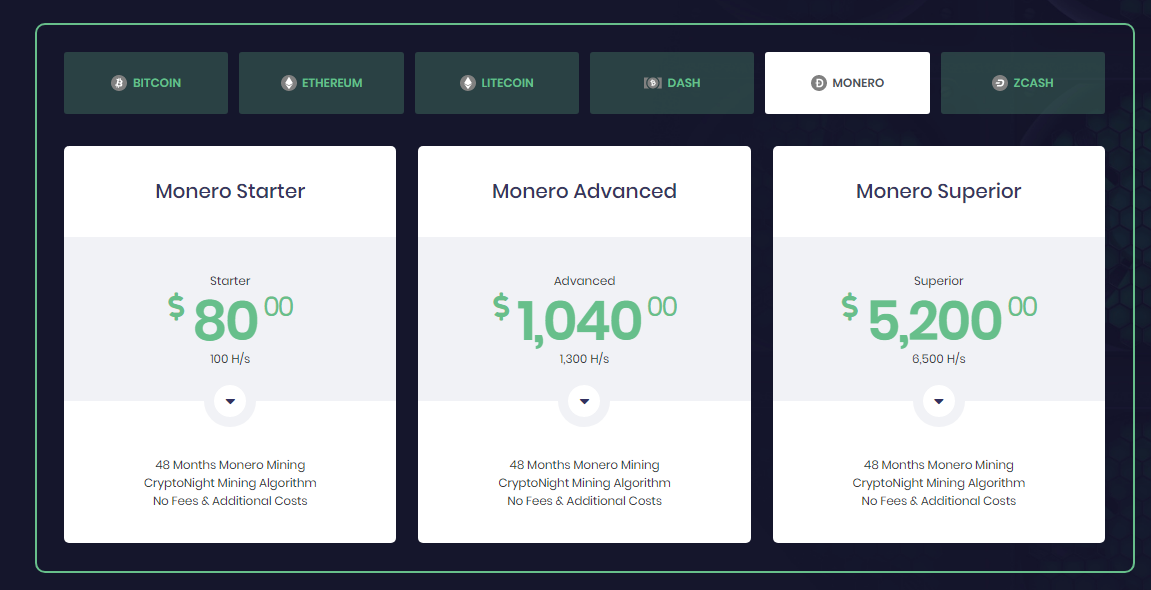Screen dimensions: 1151x590
Task: Click the 6,500 H/s hashrate text
Action: coord(939,359)
